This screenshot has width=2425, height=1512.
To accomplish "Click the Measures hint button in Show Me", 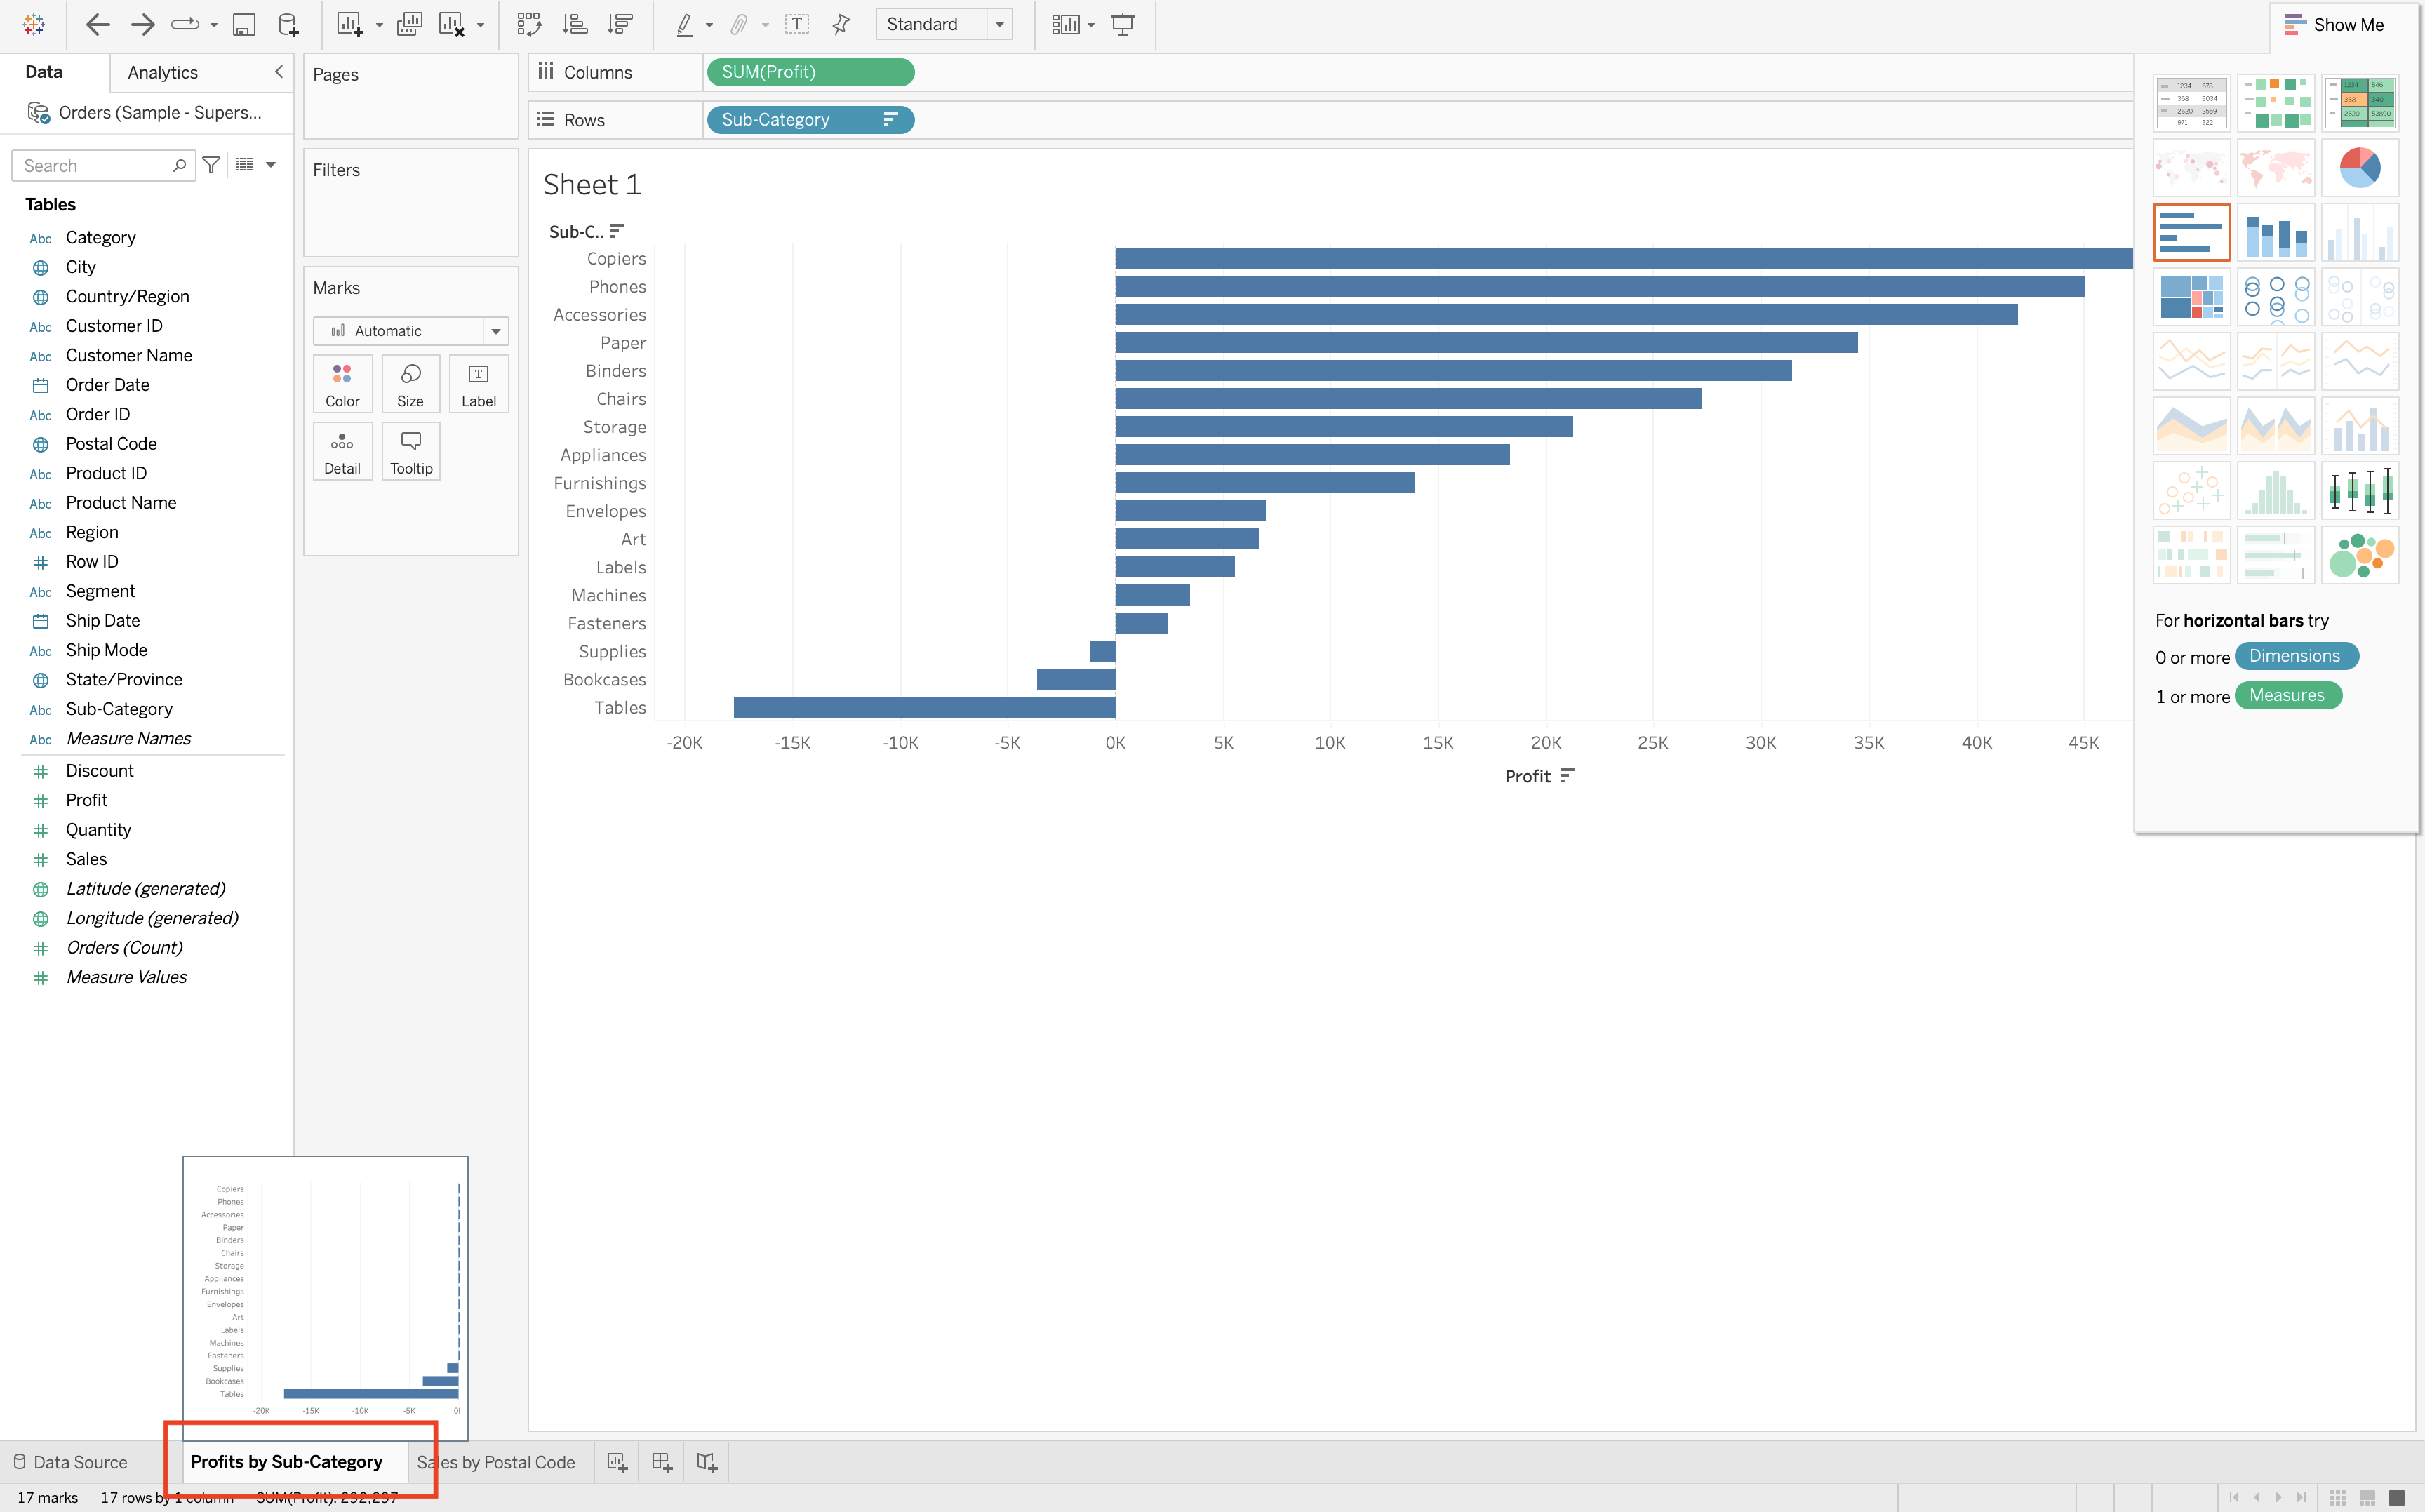I will (x=2288, y=694).
